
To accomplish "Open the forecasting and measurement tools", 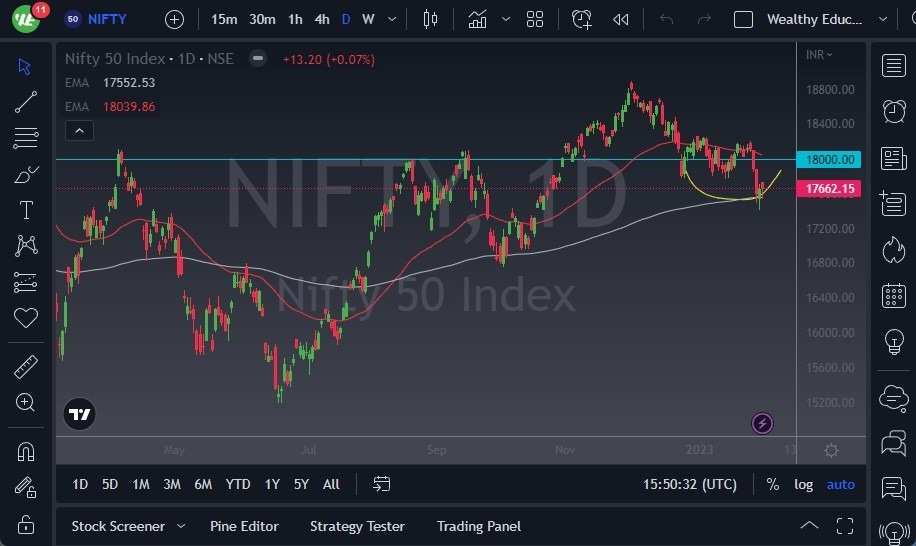I will [26, 282].
